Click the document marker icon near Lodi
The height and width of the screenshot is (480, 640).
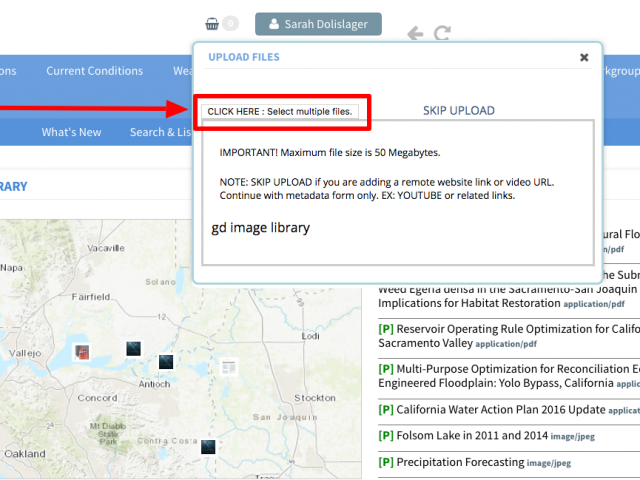coord(229,367)
